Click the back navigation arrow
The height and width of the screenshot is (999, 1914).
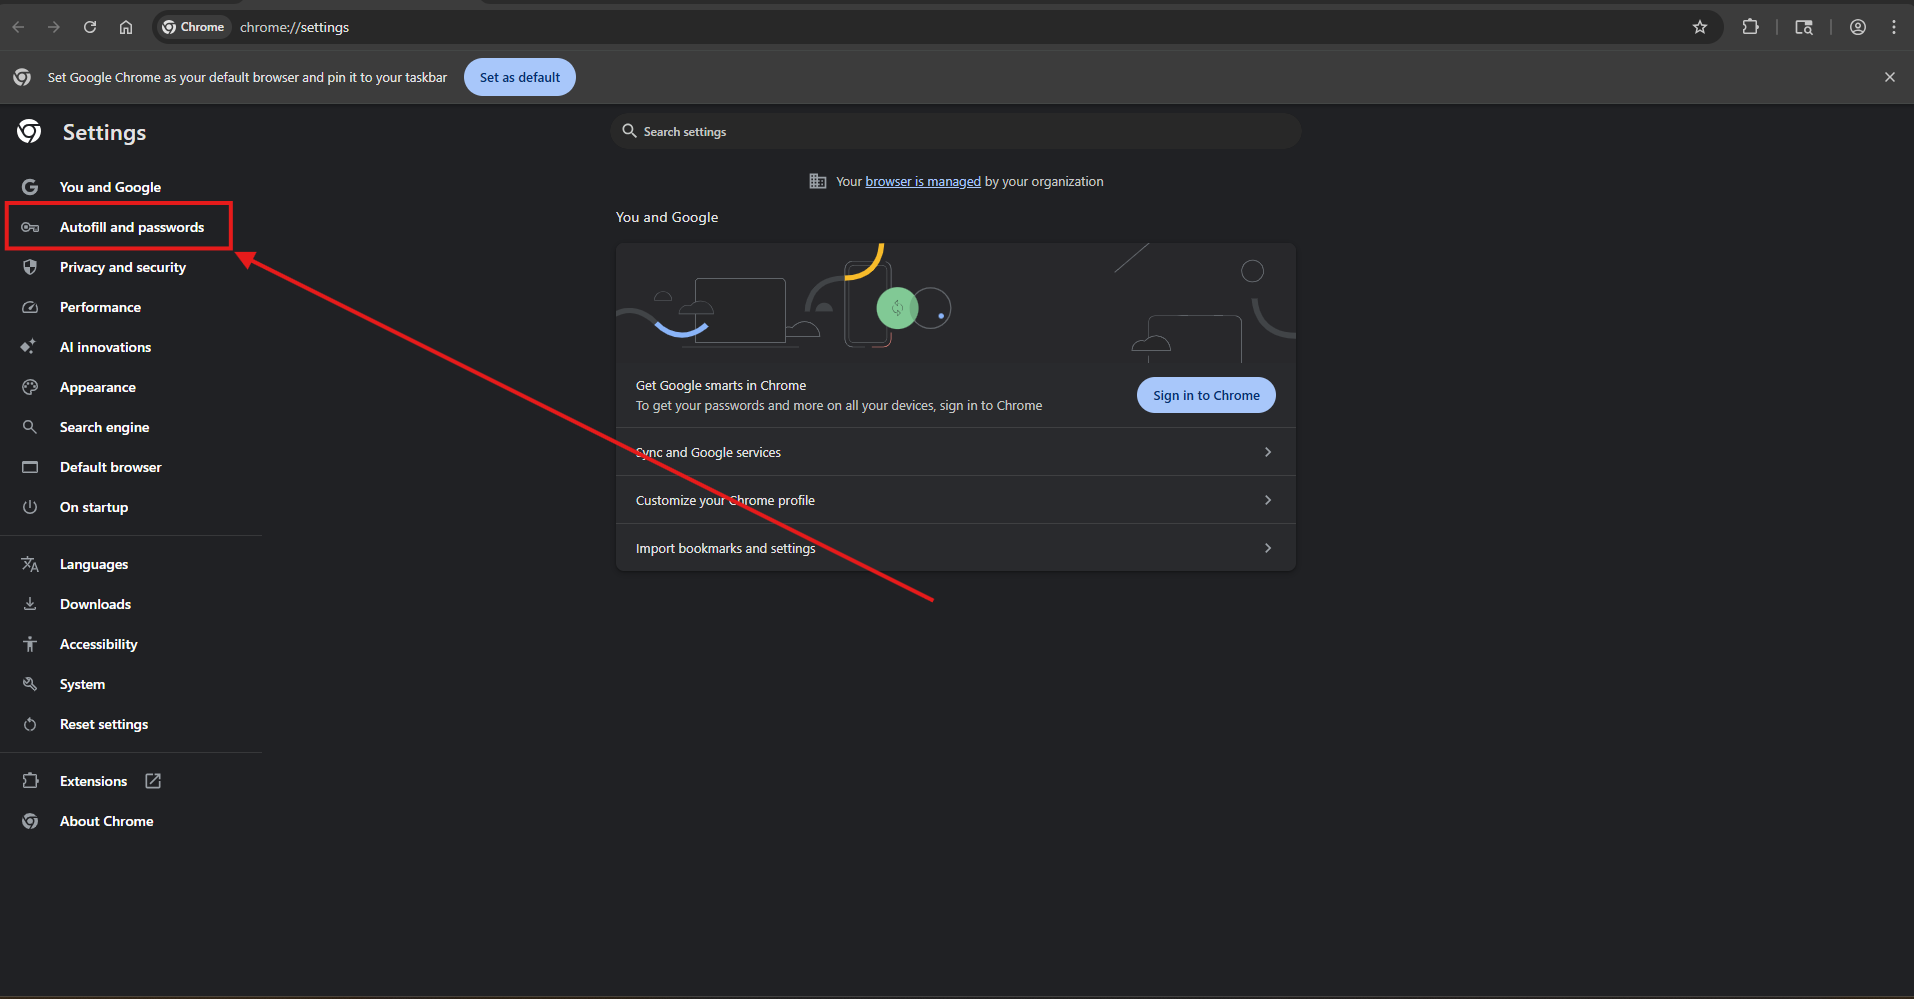click(x=18, y=27)
